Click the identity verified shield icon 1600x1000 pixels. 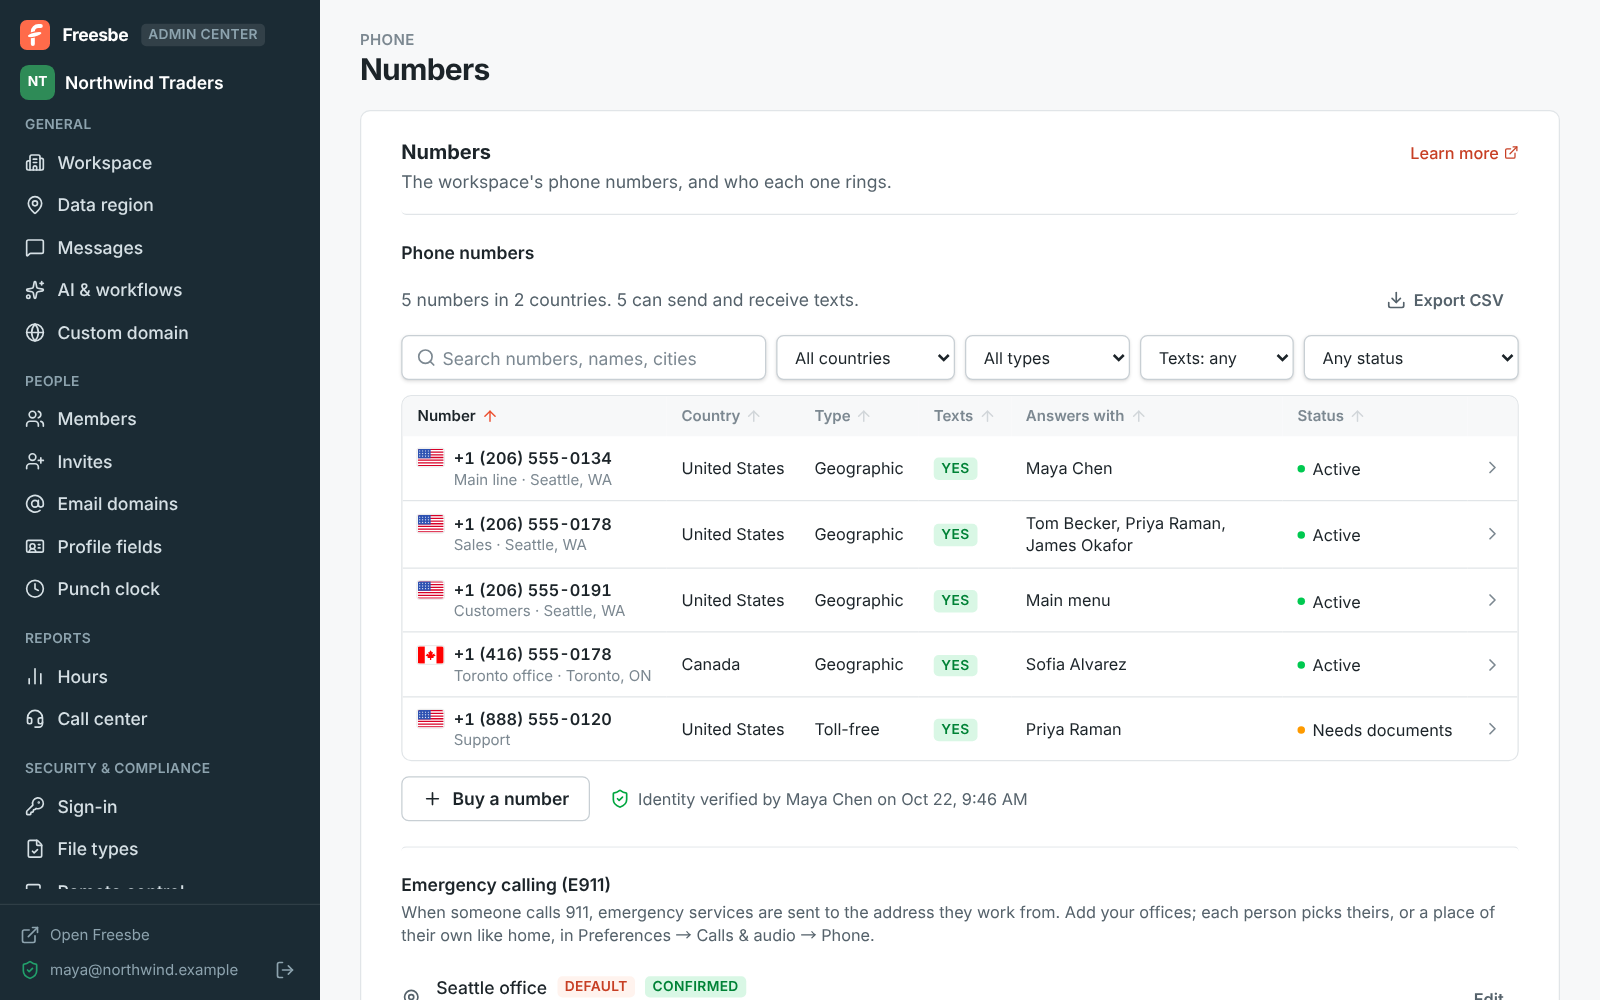click(x=620, y=799)
